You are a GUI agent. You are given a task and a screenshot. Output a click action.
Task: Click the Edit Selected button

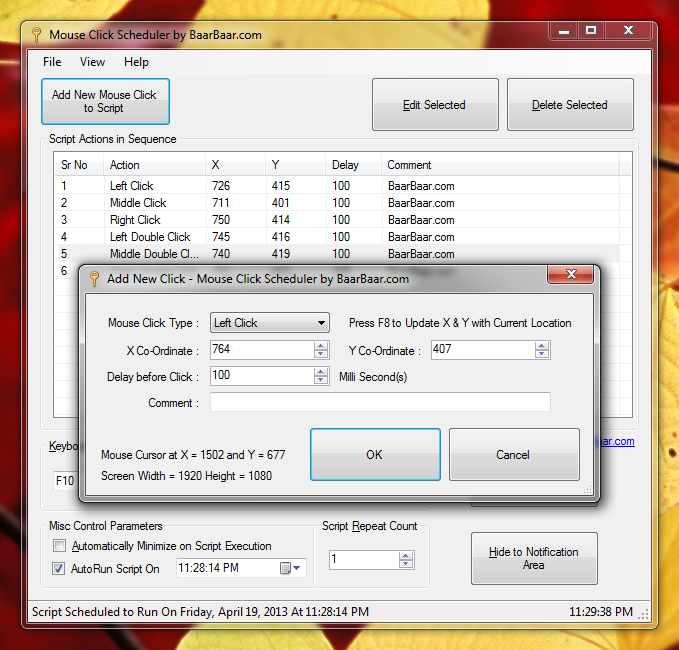click(x=435, y=104)
